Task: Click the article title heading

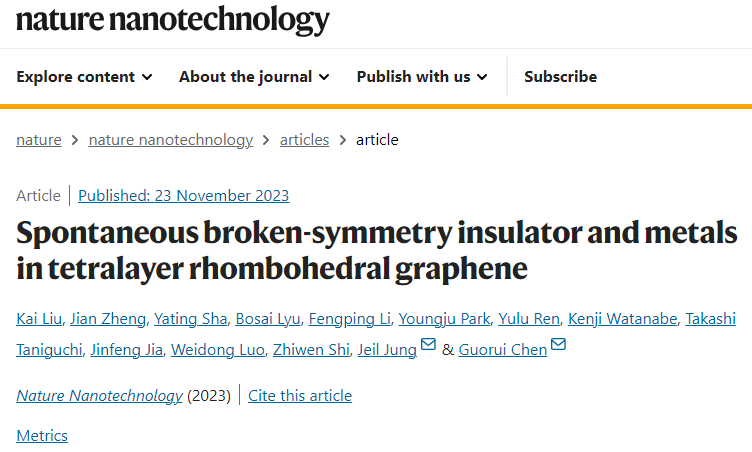Action: [x=376, y=250]
